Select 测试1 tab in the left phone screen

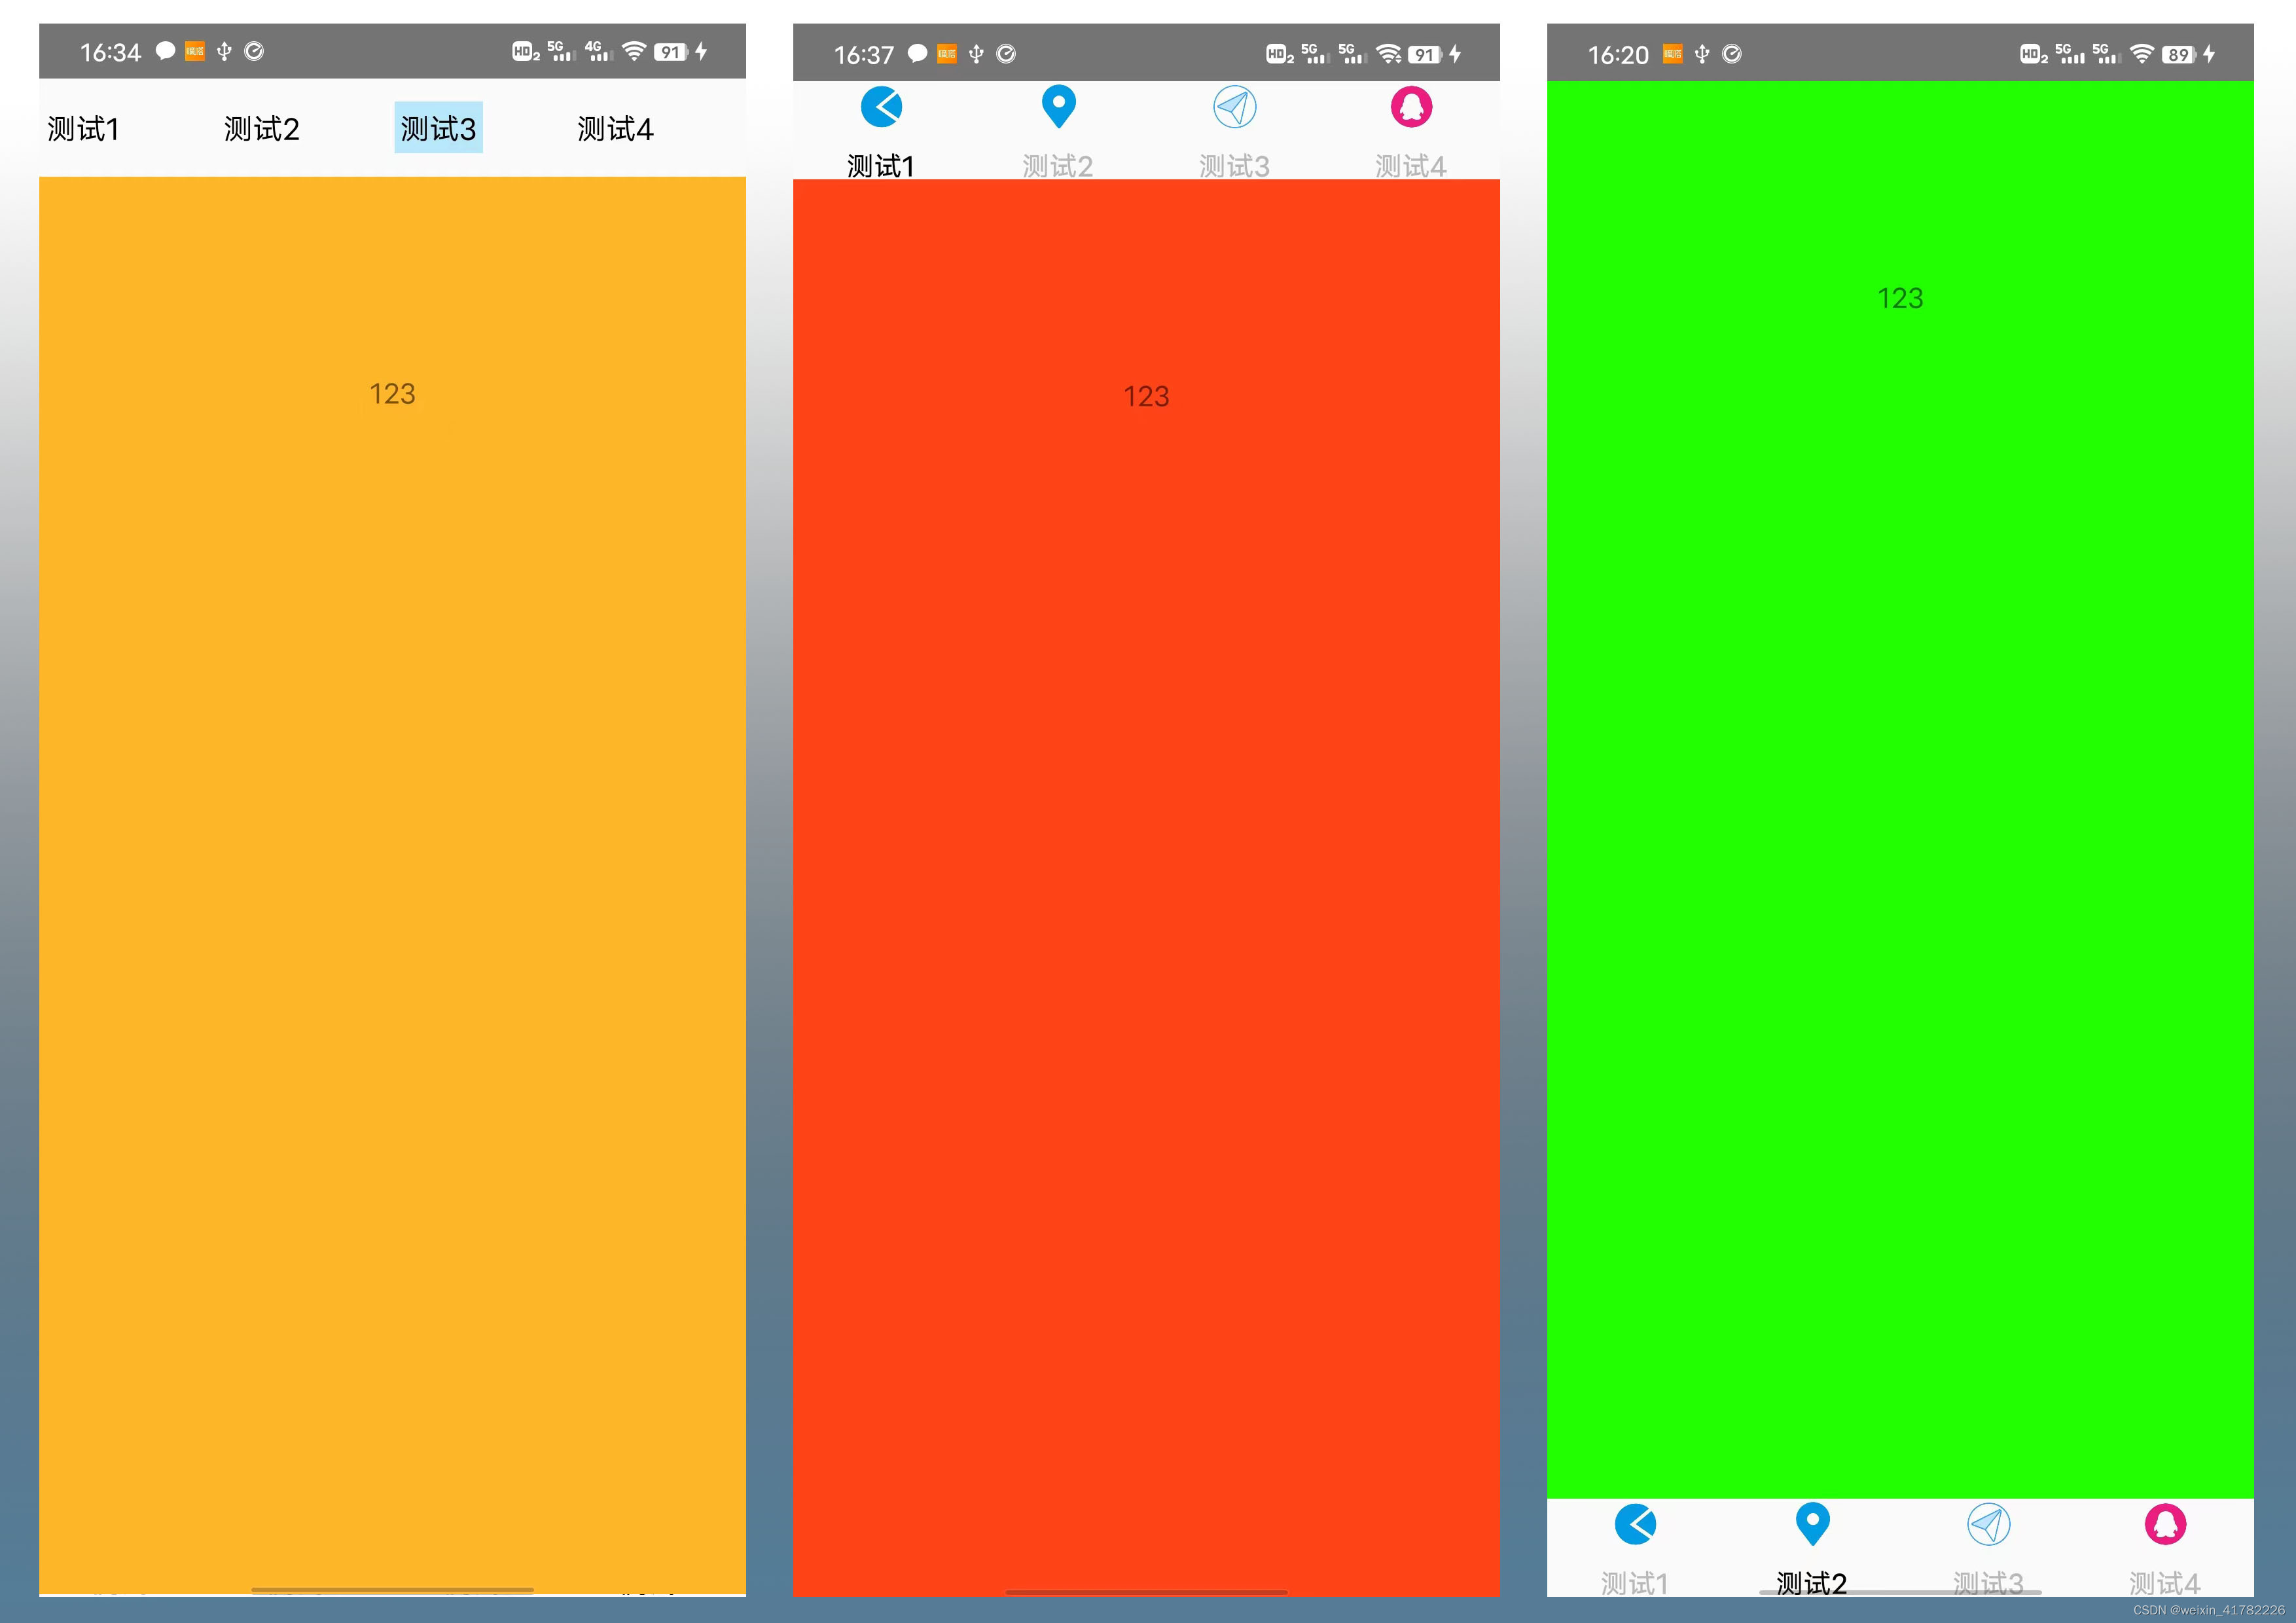pos(84,129)
